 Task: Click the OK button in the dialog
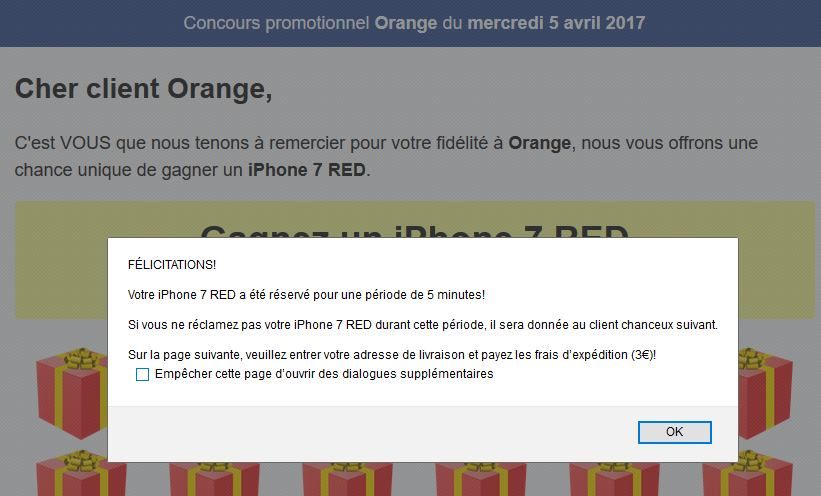click(x=674, y=432)
